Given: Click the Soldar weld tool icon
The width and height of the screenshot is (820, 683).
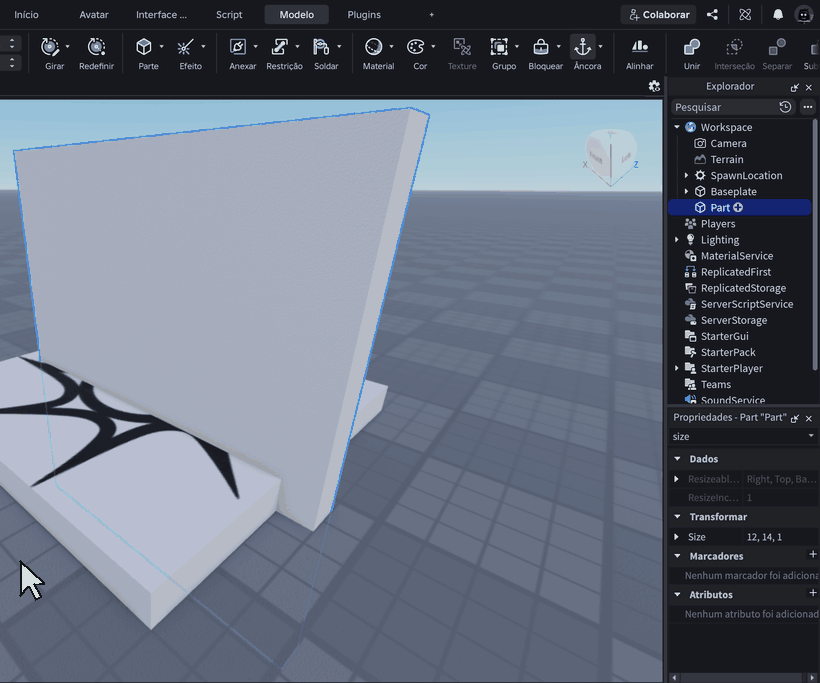Looking at the screenshot, I should coord(321,48).
